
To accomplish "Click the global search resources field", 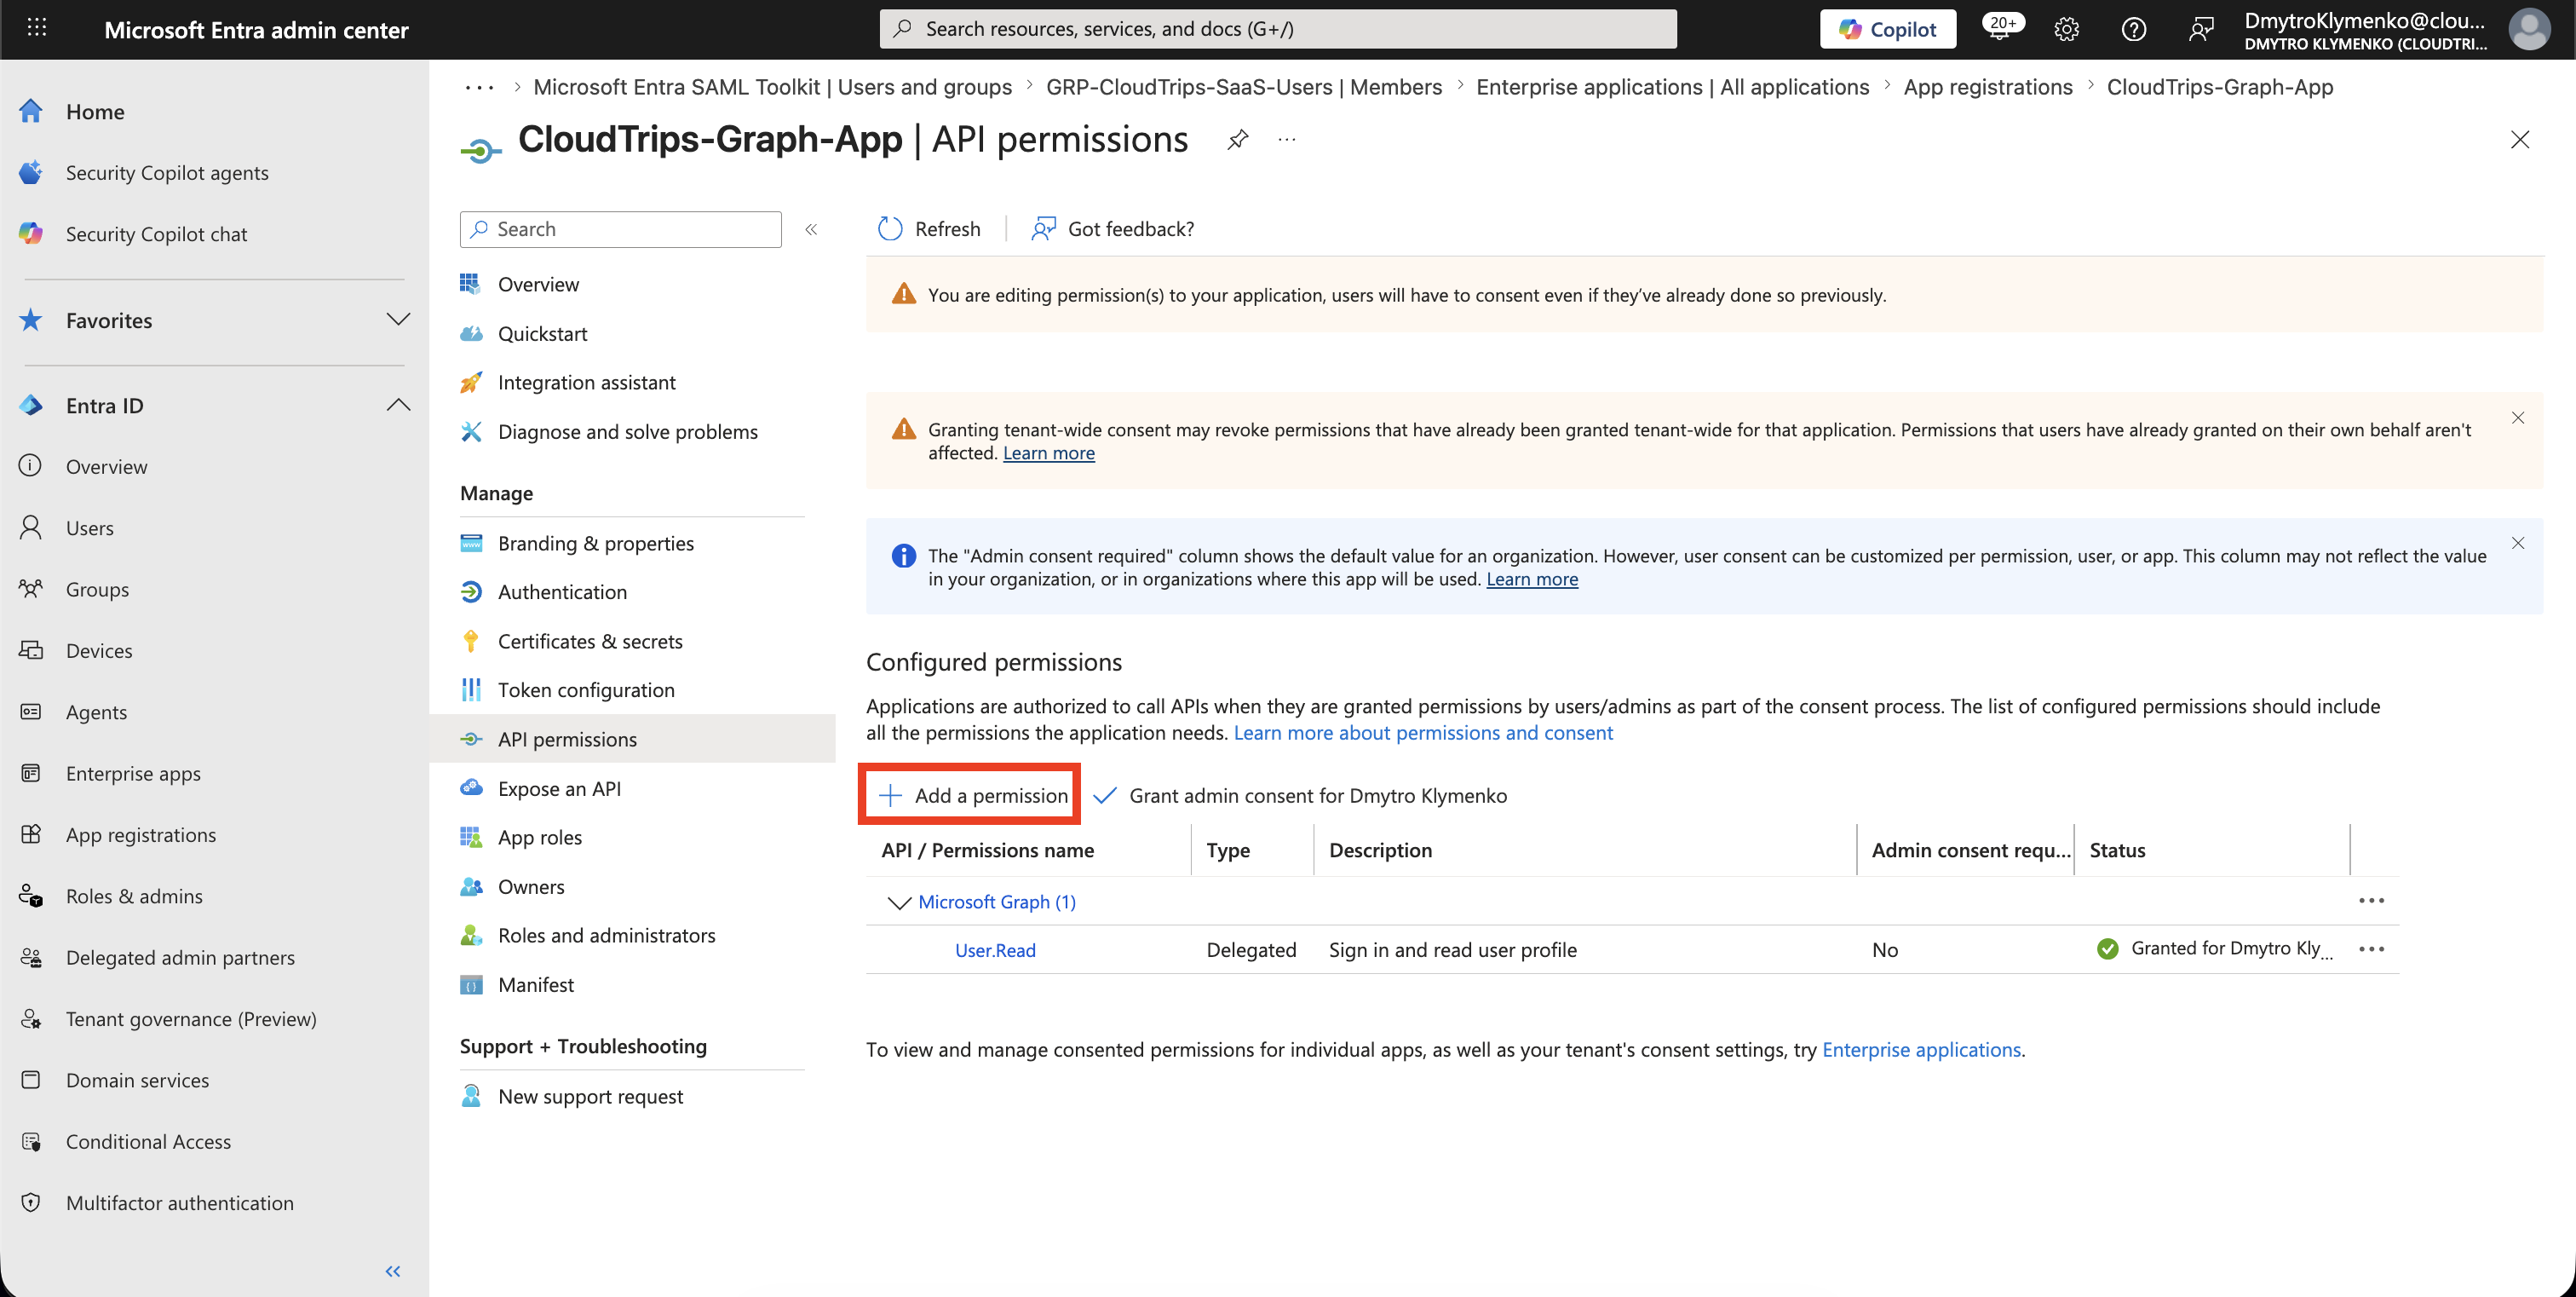I will 1277,29.
